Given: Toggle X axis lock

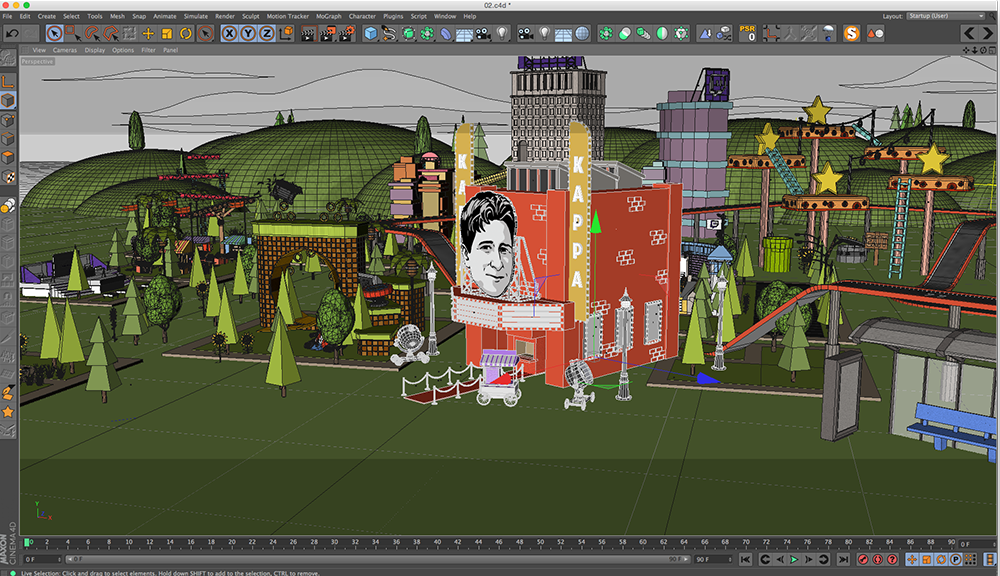Looking at the screenshot, I should click(x=229, y=33).
